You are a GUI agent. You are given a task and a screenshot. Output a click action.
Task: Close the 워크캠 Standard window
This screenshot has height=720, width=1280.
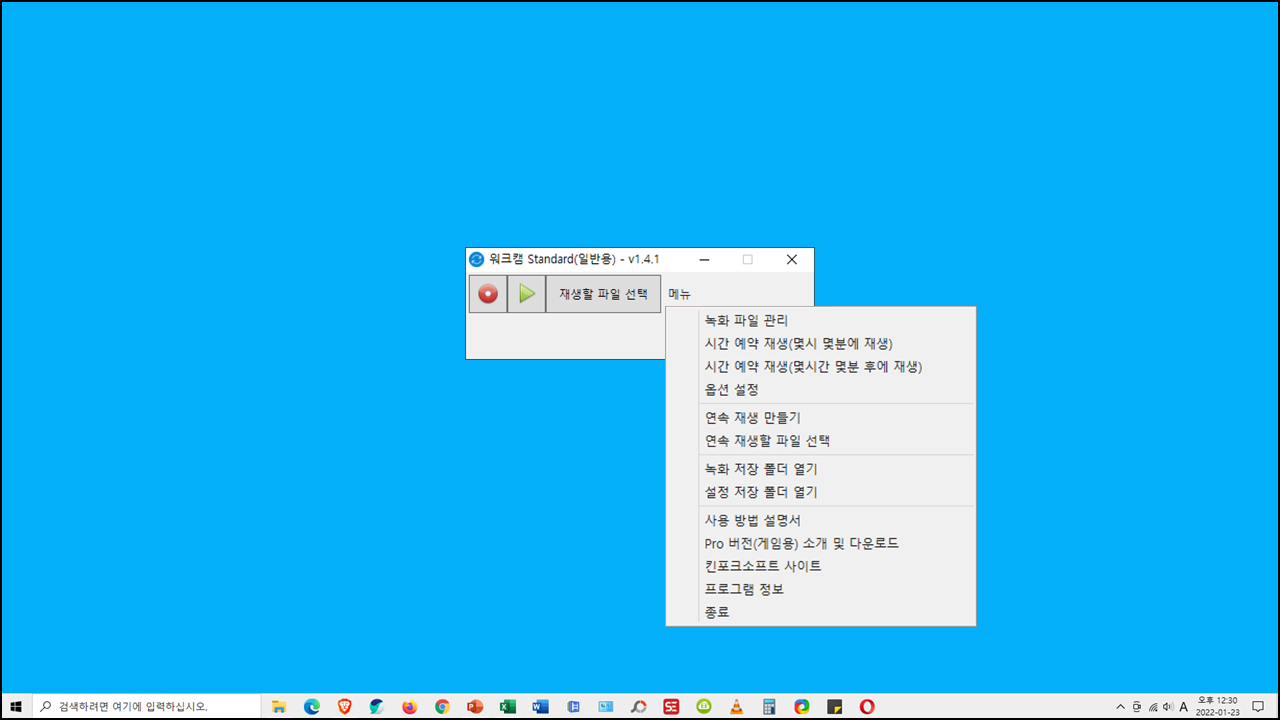(792, 259)
